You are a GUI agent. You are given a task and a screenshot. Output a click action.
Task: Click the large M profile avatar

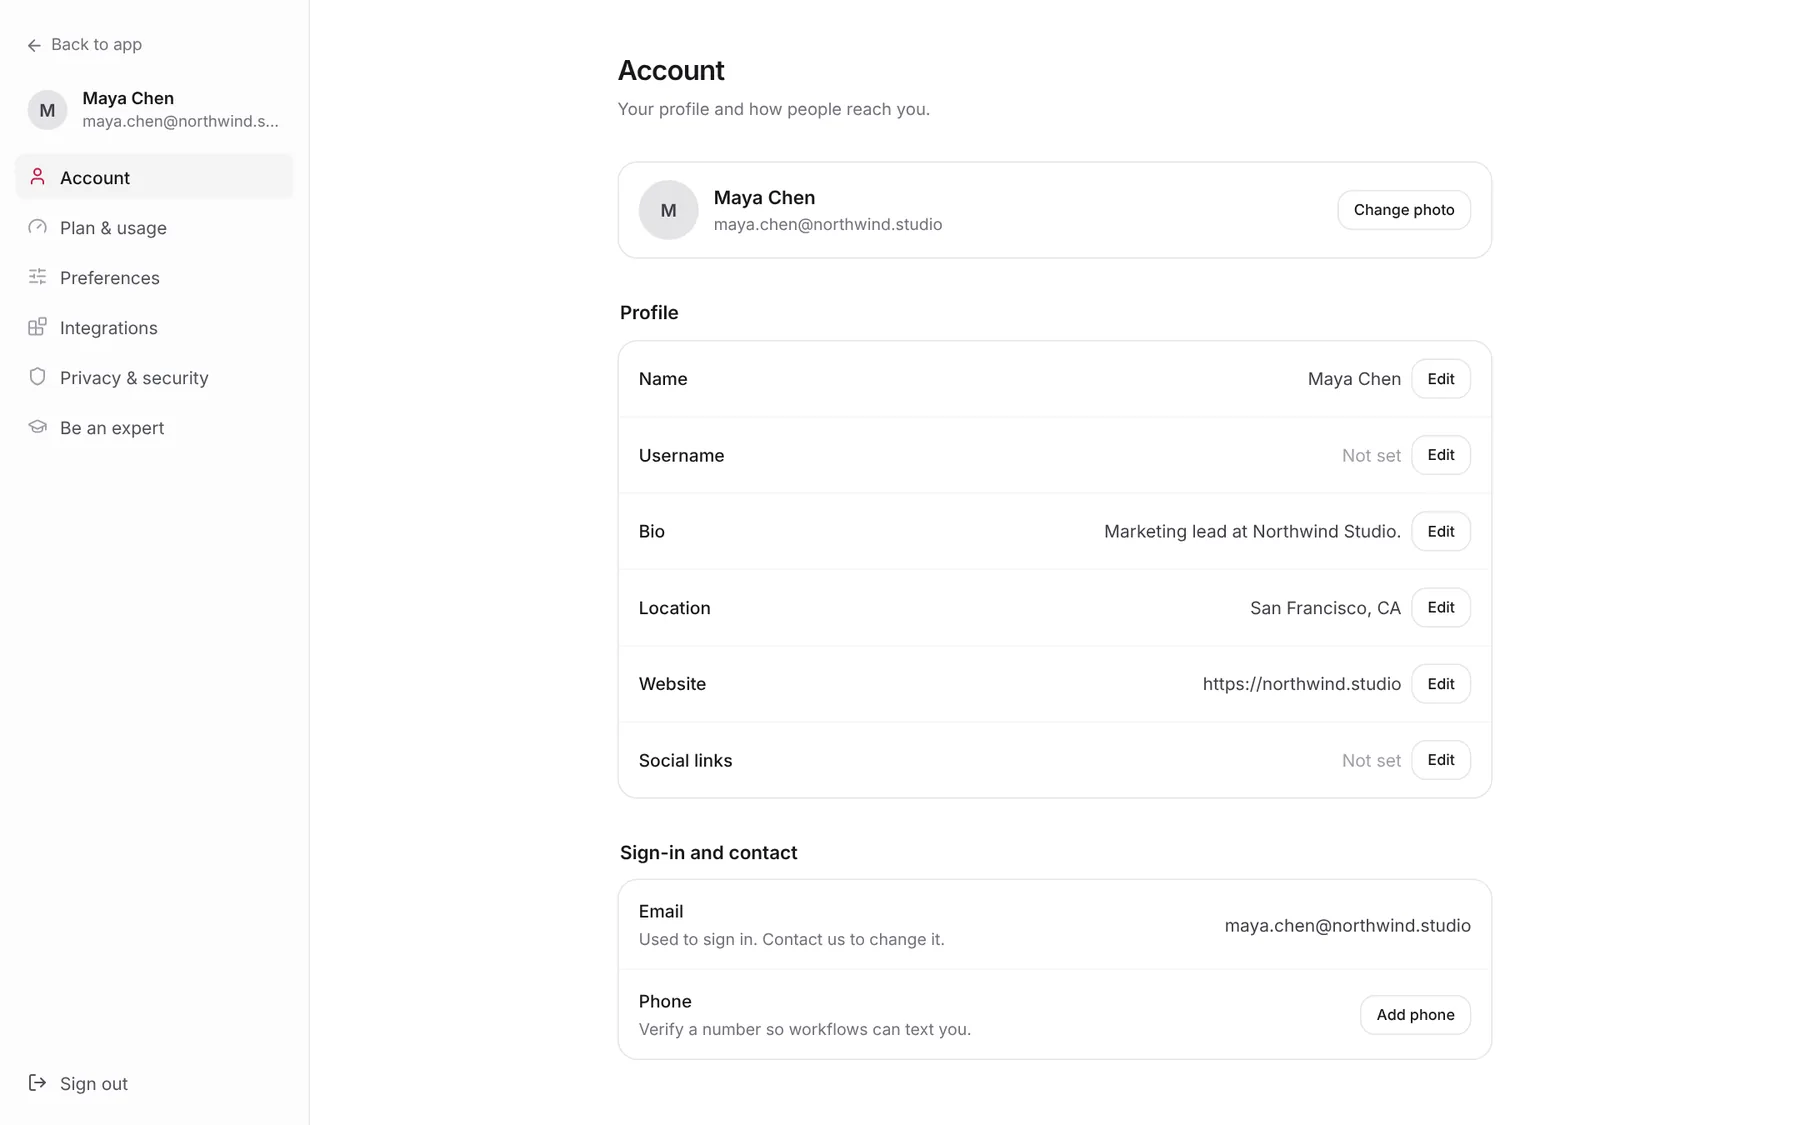(x=668, y=210)
